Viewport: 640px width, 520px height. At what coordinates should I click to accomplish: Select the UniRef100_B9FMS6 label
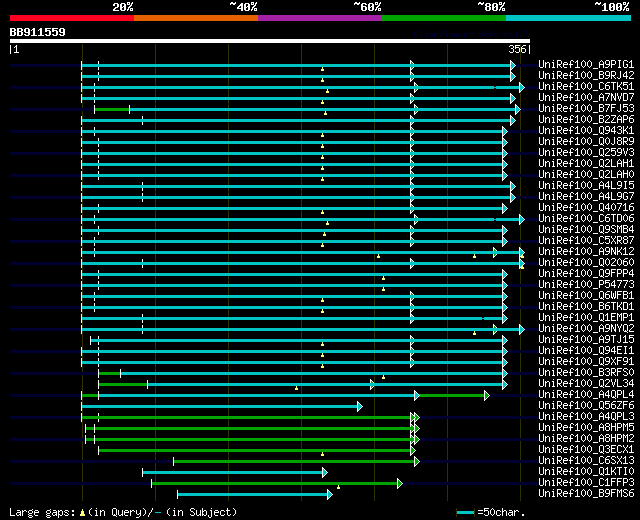tap(586, 494)
